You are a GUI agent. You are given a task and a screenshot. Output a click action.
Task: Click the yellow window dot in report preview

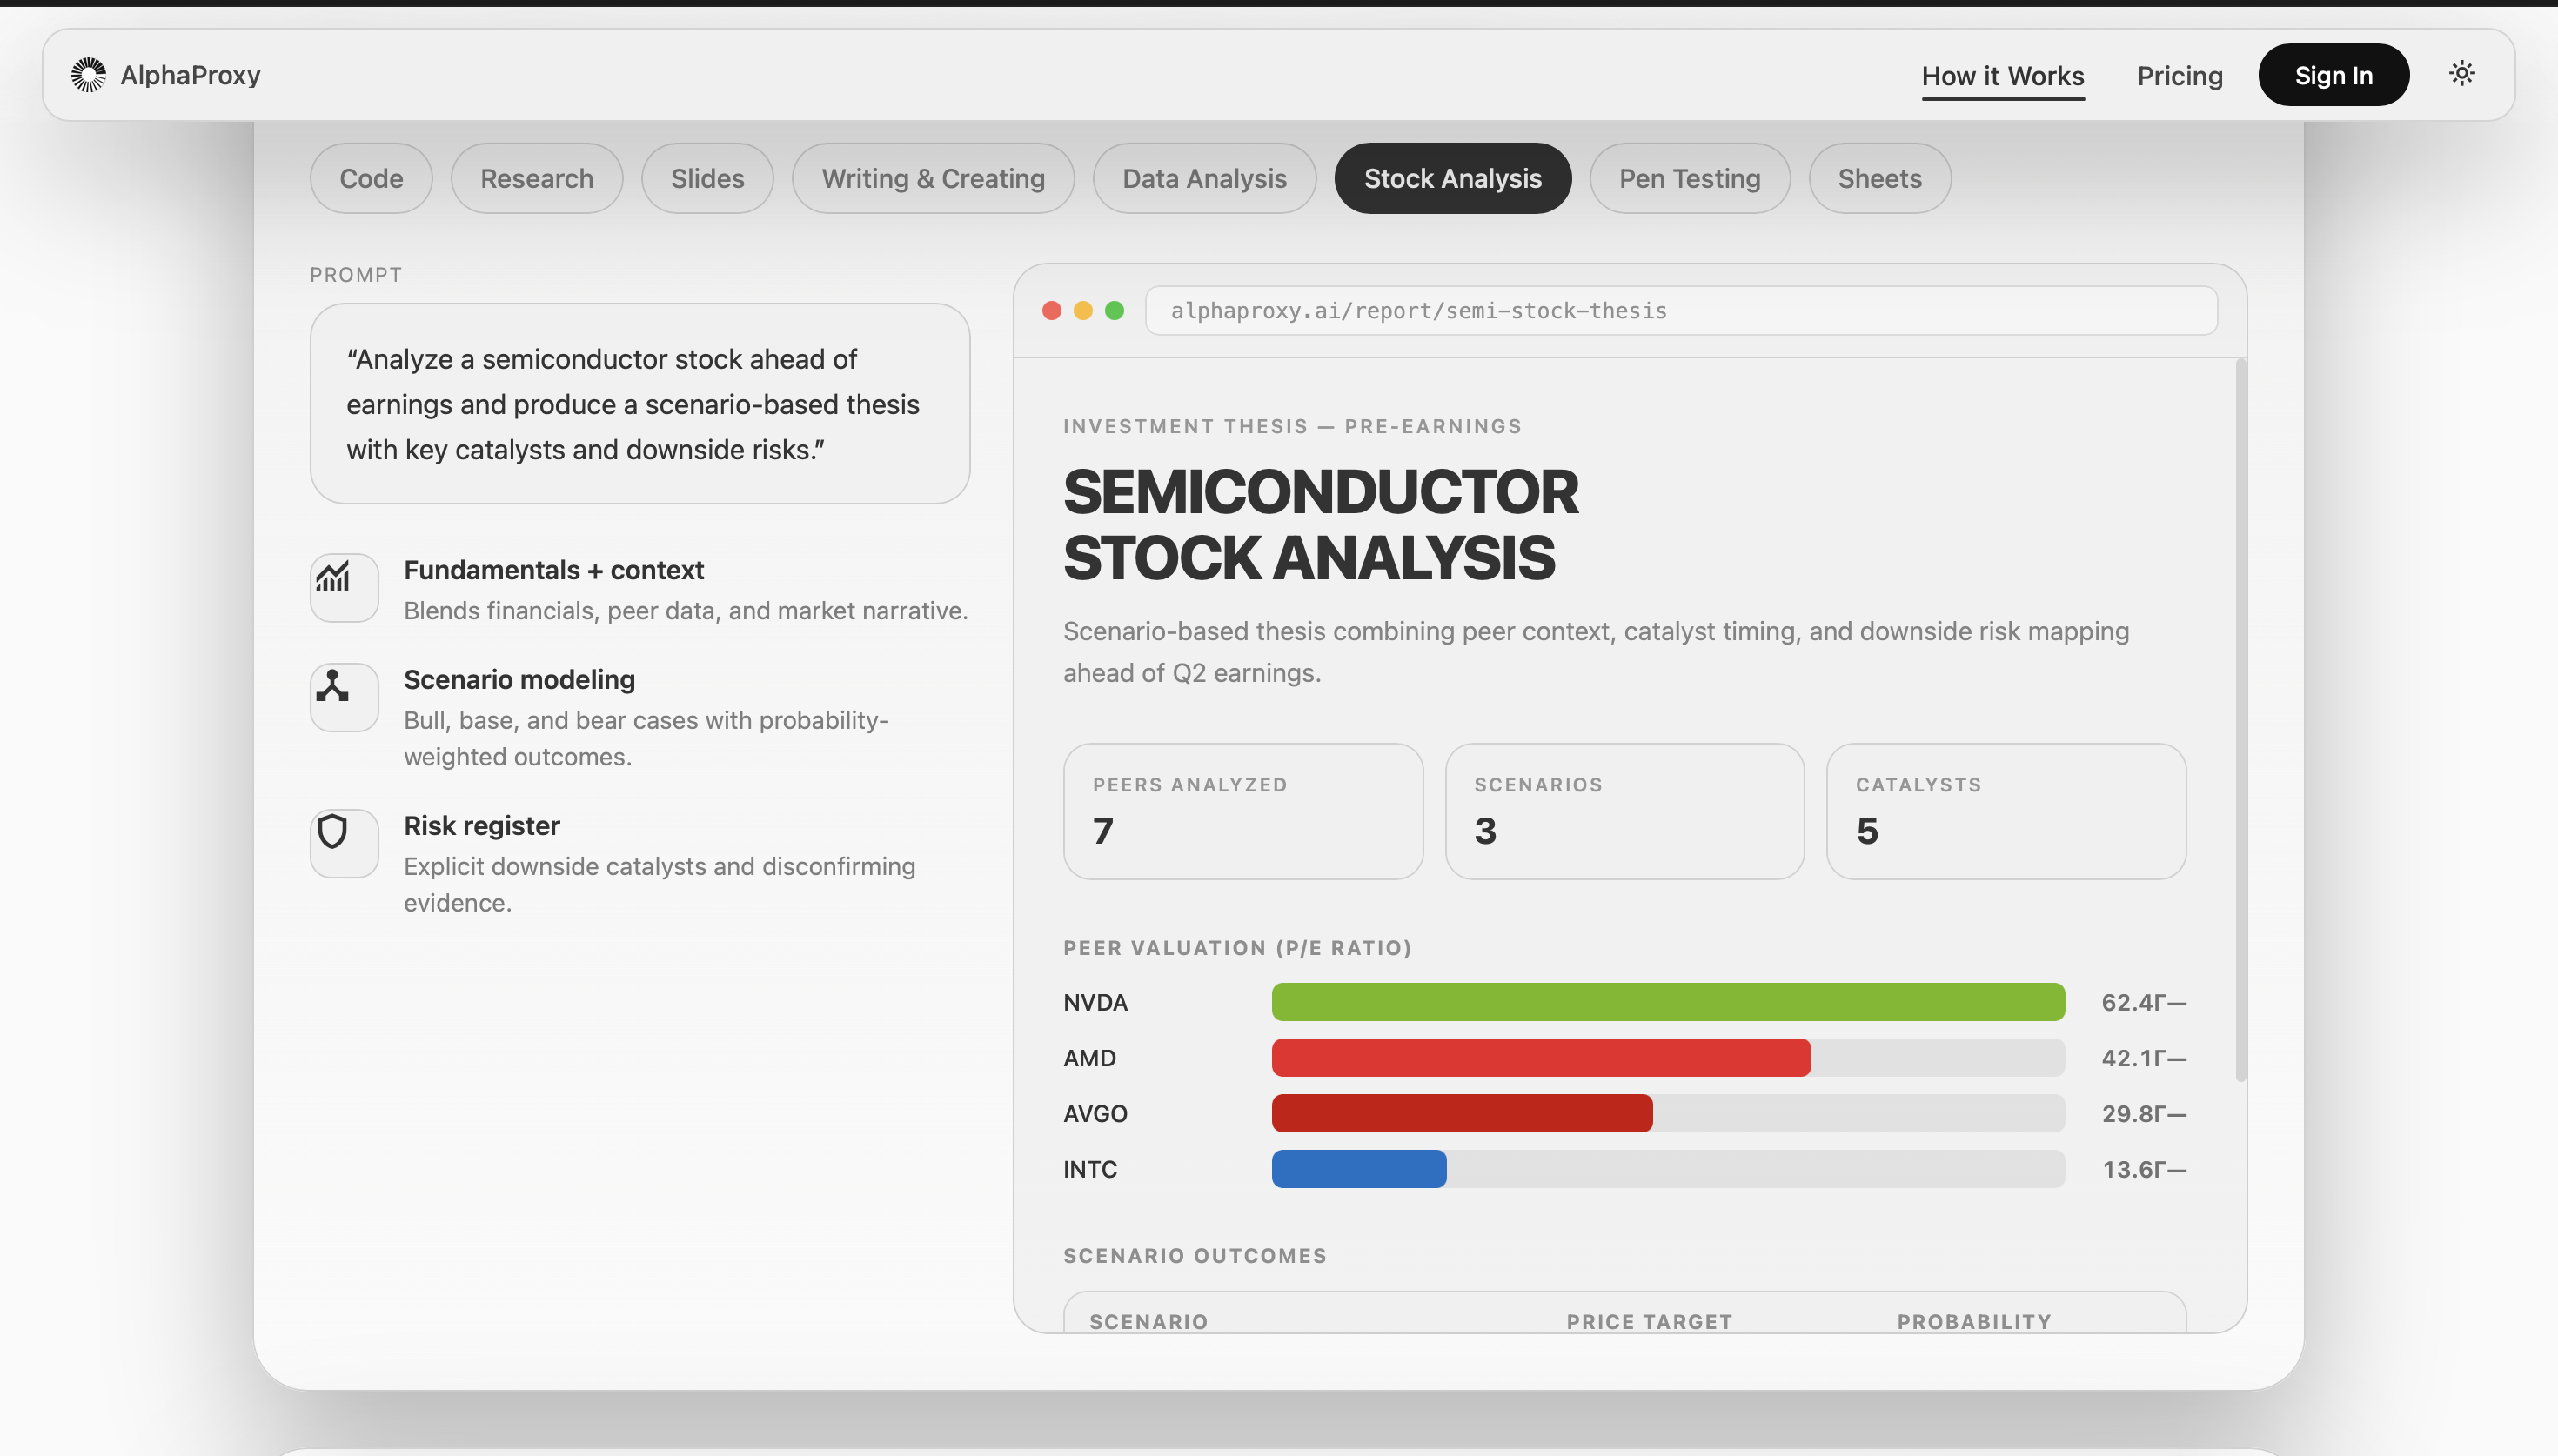(1083, 311)
